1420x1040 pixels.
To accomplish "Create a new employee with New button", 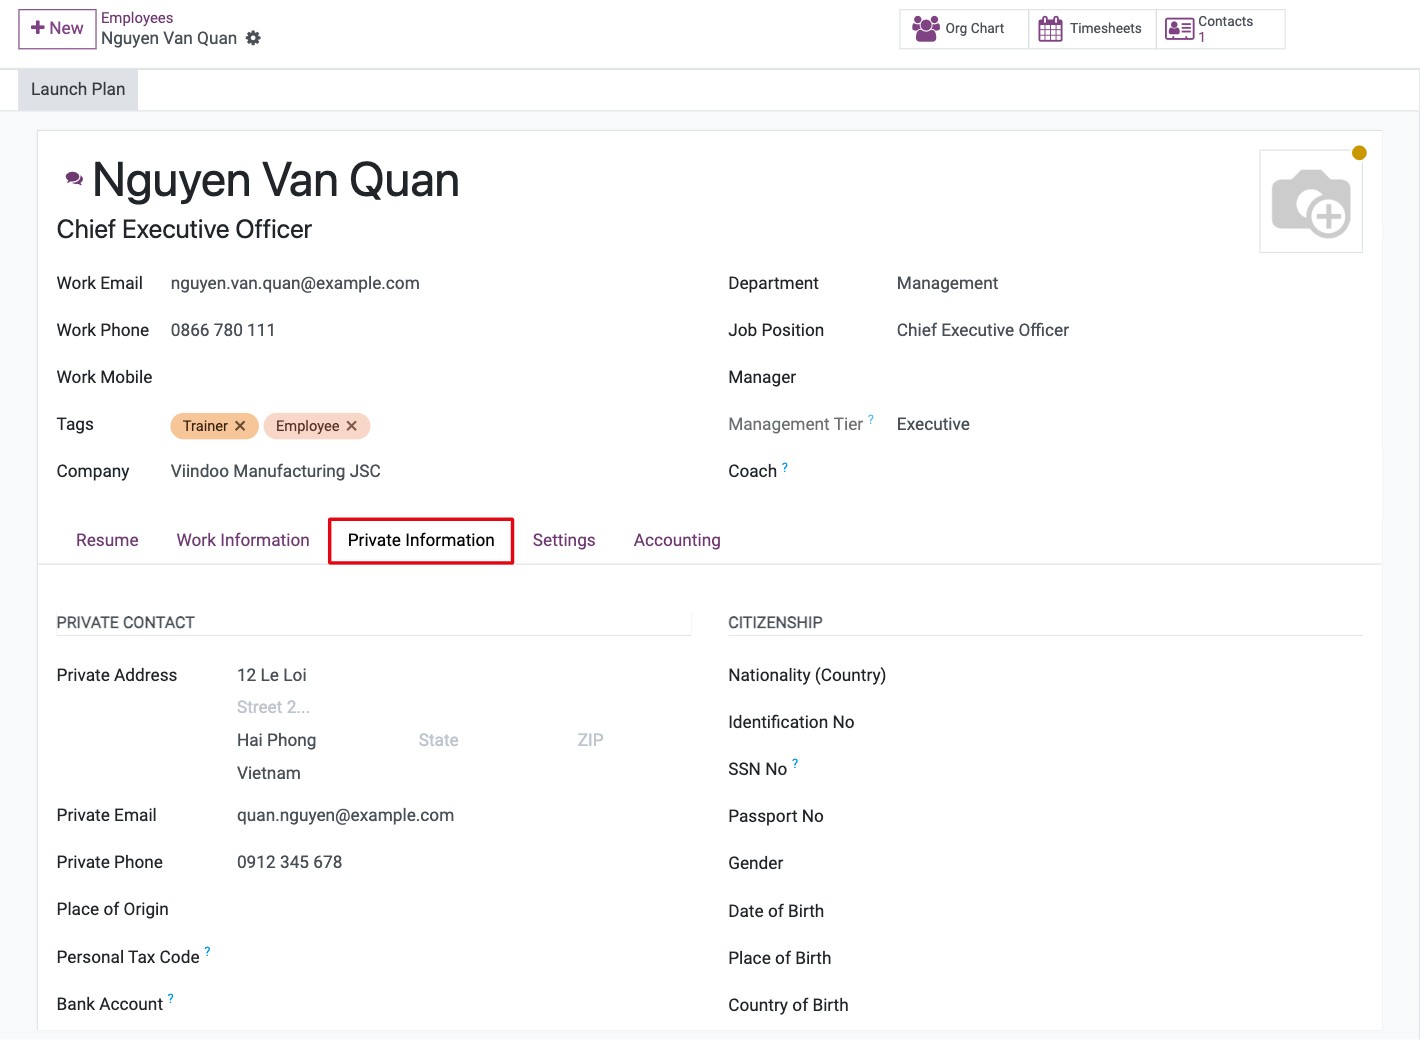I will click(x=57, y=29).
